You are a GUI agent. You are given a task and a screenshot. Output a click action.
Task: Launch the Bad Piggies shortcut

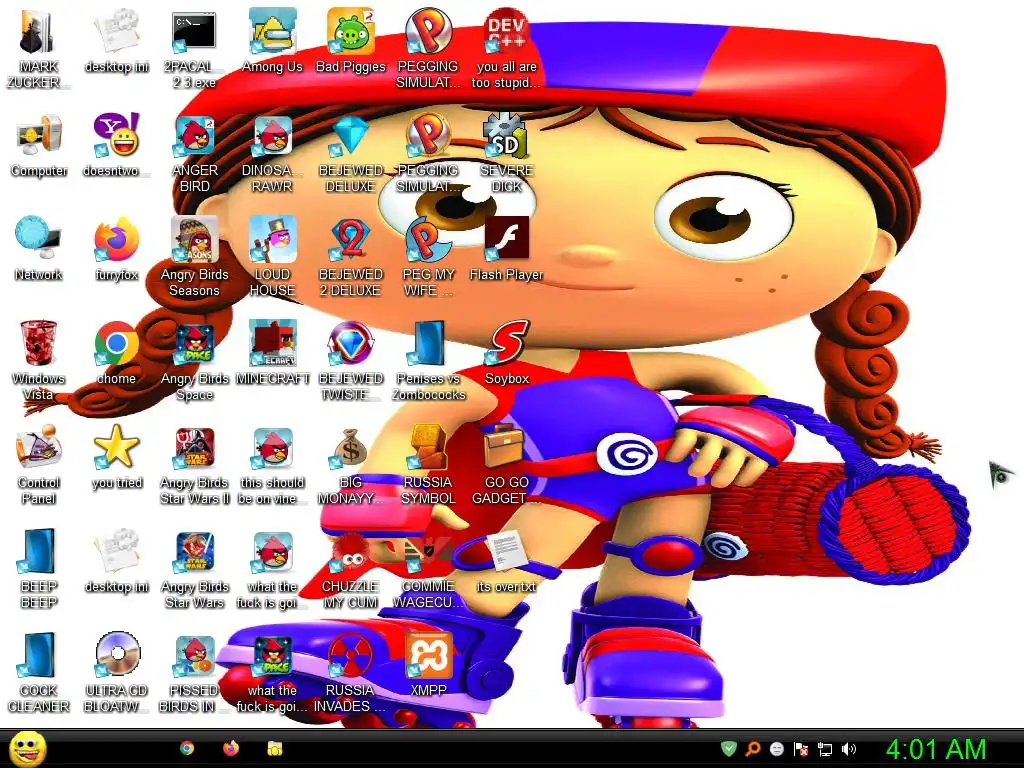point(350,42)
